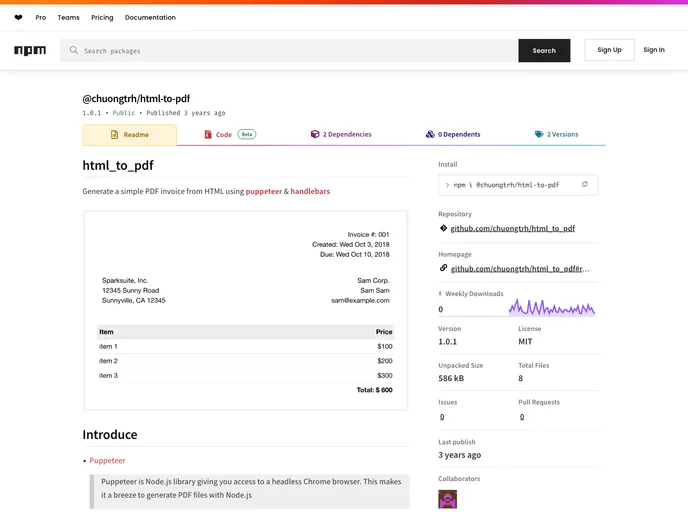Switch to the Readme tab
The height and width of the screenshot is (512, 688).
[x=129, y=135]
